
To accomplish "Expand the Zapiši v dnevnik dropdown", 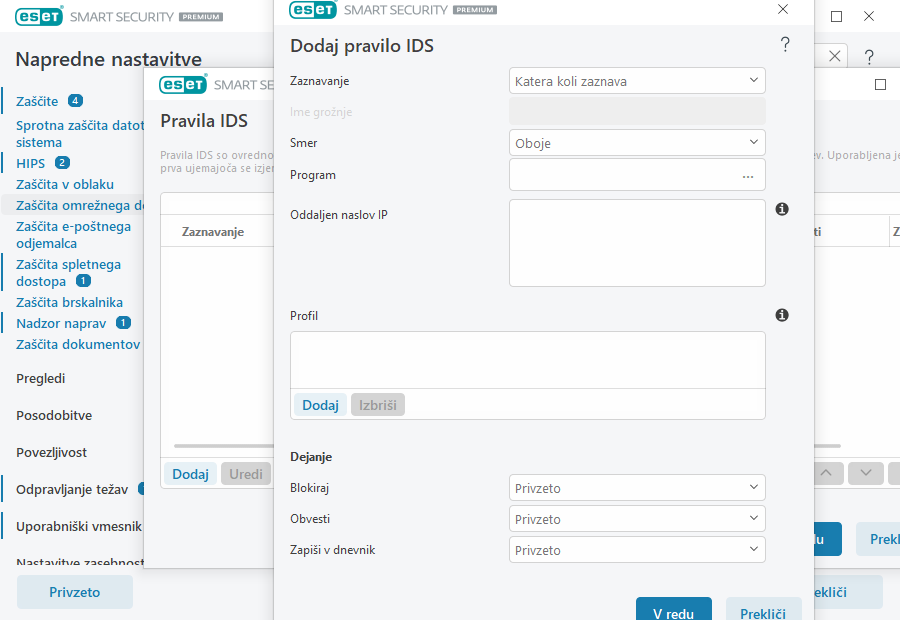I will coord(637,550).
